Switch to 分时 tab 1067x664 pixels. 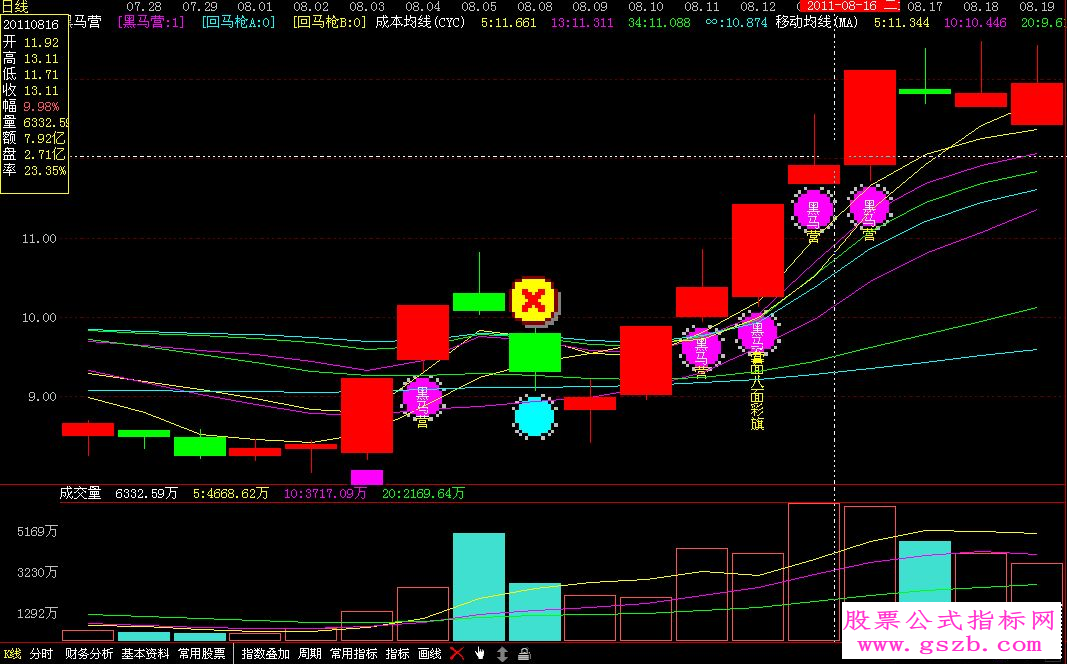pos(42,654)
